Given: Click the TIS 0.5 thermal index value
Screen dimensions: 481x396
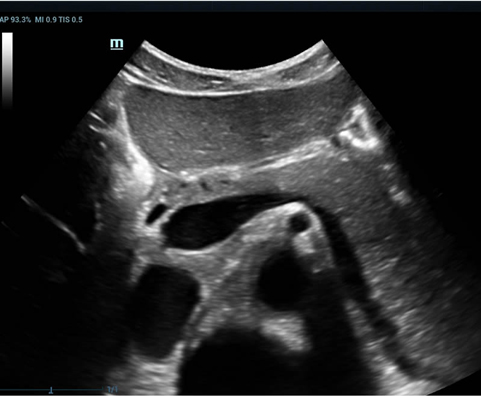Looking at the screenshot, I should click(71, 20).
